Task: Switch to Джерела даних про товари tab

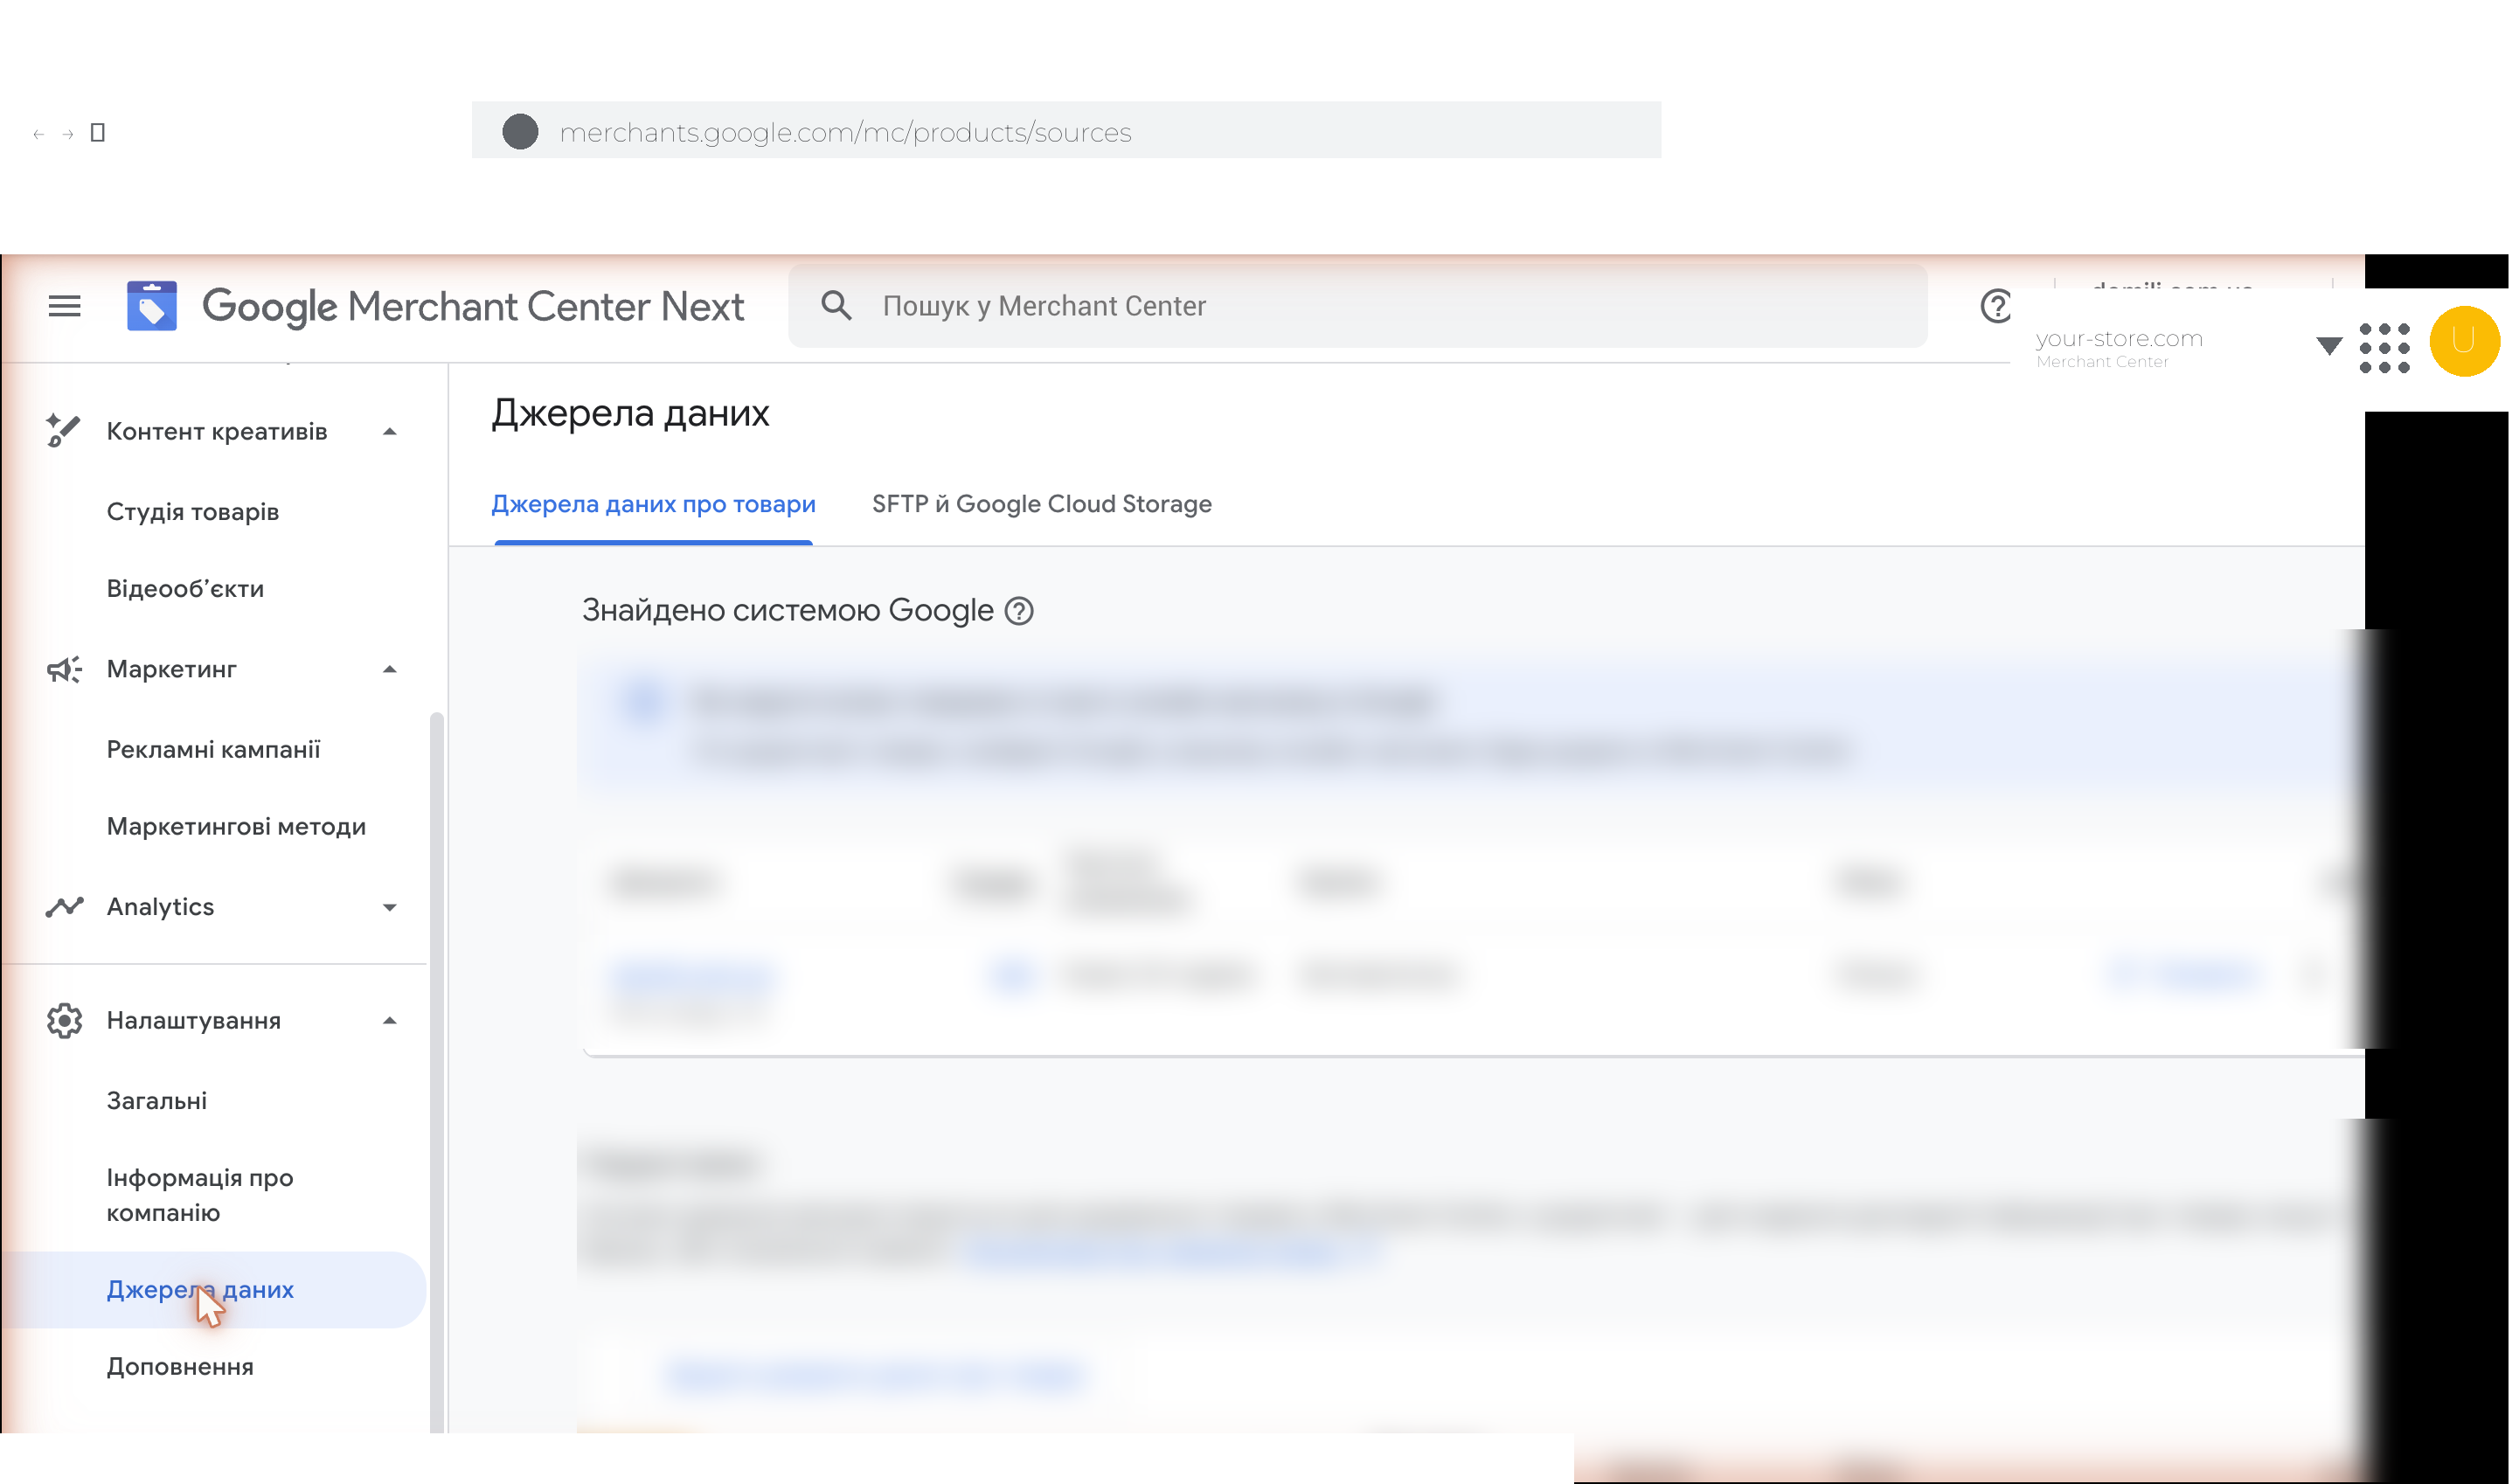Action: pyautogui.click(x=653, y=504)
